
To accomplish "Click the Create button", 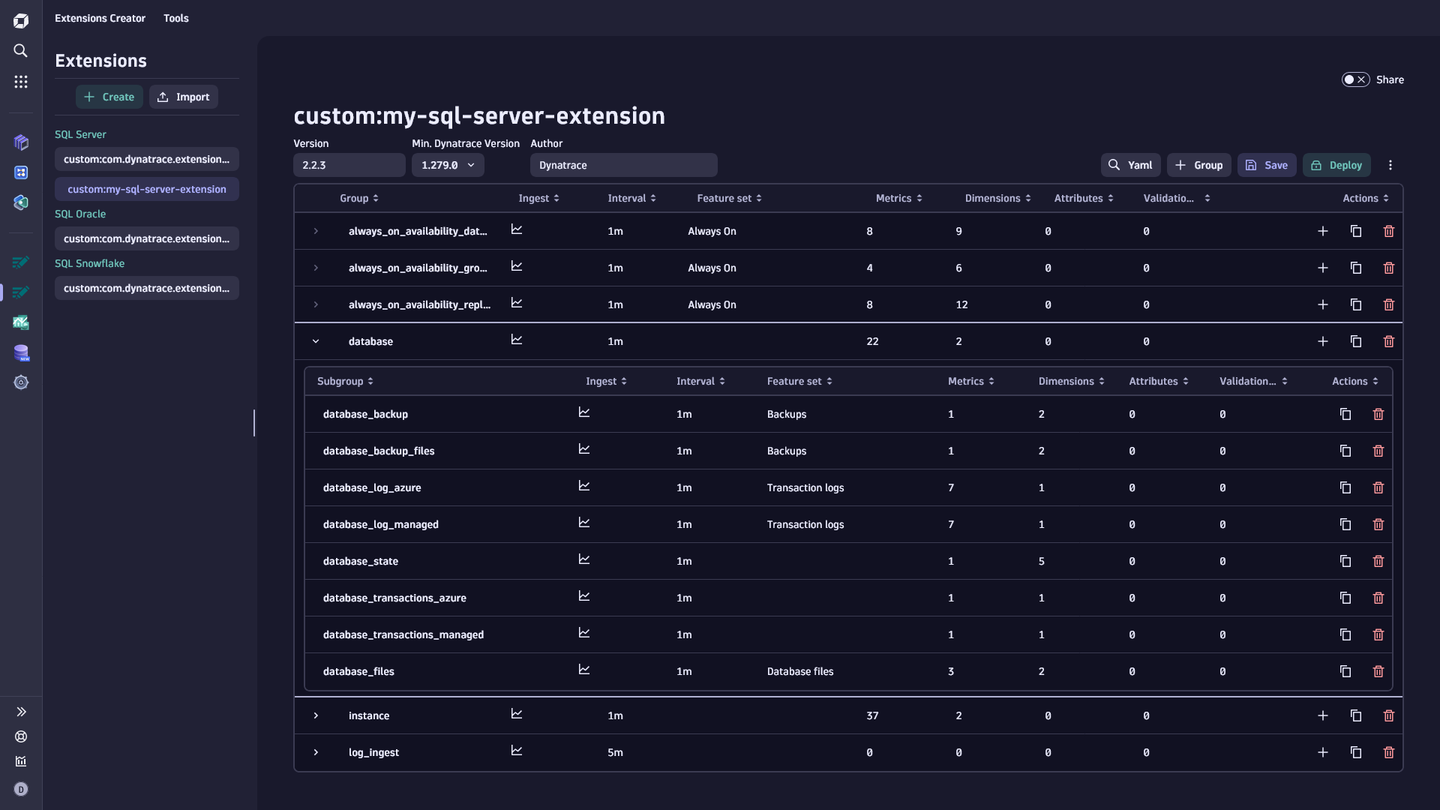I will pos(108,96).
